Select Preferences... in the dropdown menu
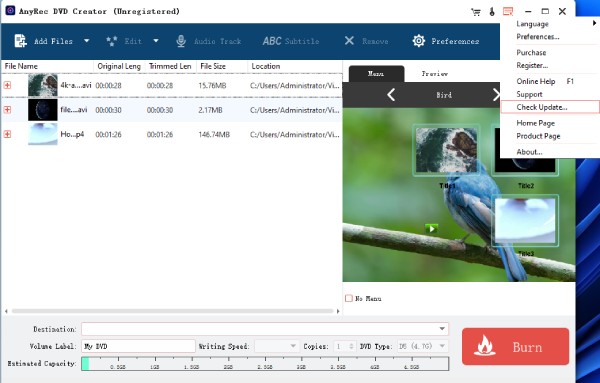 click(549, 37)
